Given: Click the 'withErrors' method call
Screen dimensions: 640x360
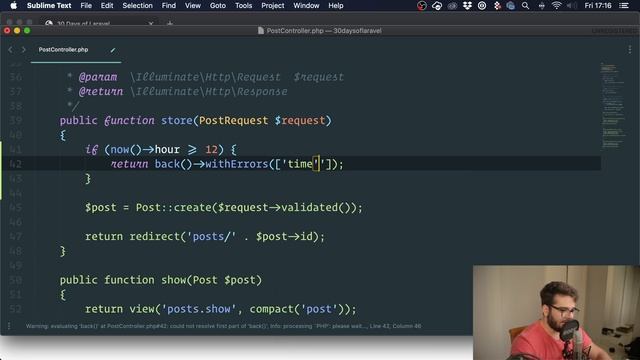Looking at the screenshot, I should [x=236, y=164].
